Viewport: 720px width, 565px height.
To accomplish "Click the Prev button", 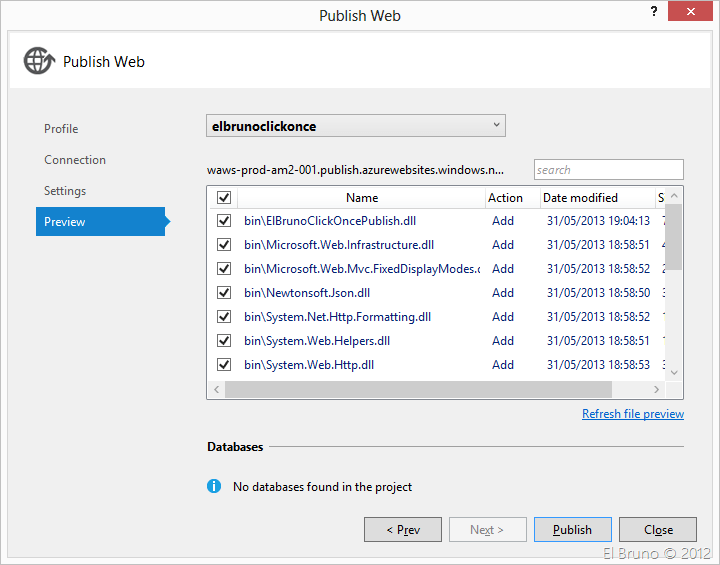I will click(403, 530).
